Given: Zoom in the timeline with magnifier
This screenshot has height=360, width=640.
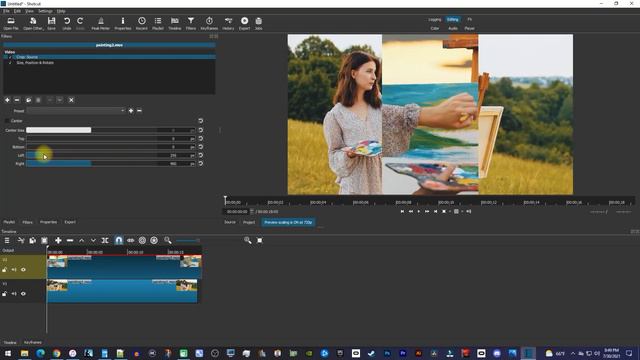Looking at the screenshot, I should [x=248, y=240].
